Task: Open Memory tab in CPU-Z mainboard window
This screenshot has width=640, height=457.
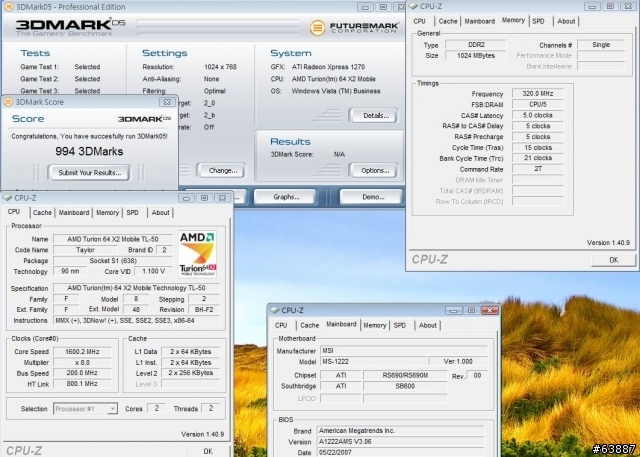Action: click(375, 325)
